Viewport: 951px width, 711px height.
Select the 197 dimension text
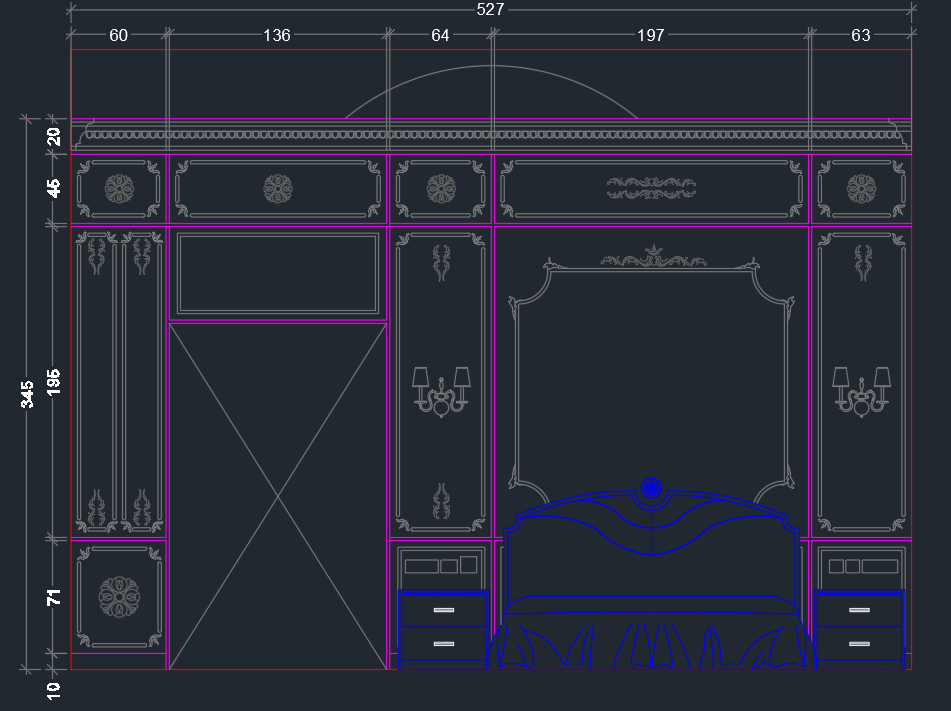pyautogui.click(x=651, y=36)
